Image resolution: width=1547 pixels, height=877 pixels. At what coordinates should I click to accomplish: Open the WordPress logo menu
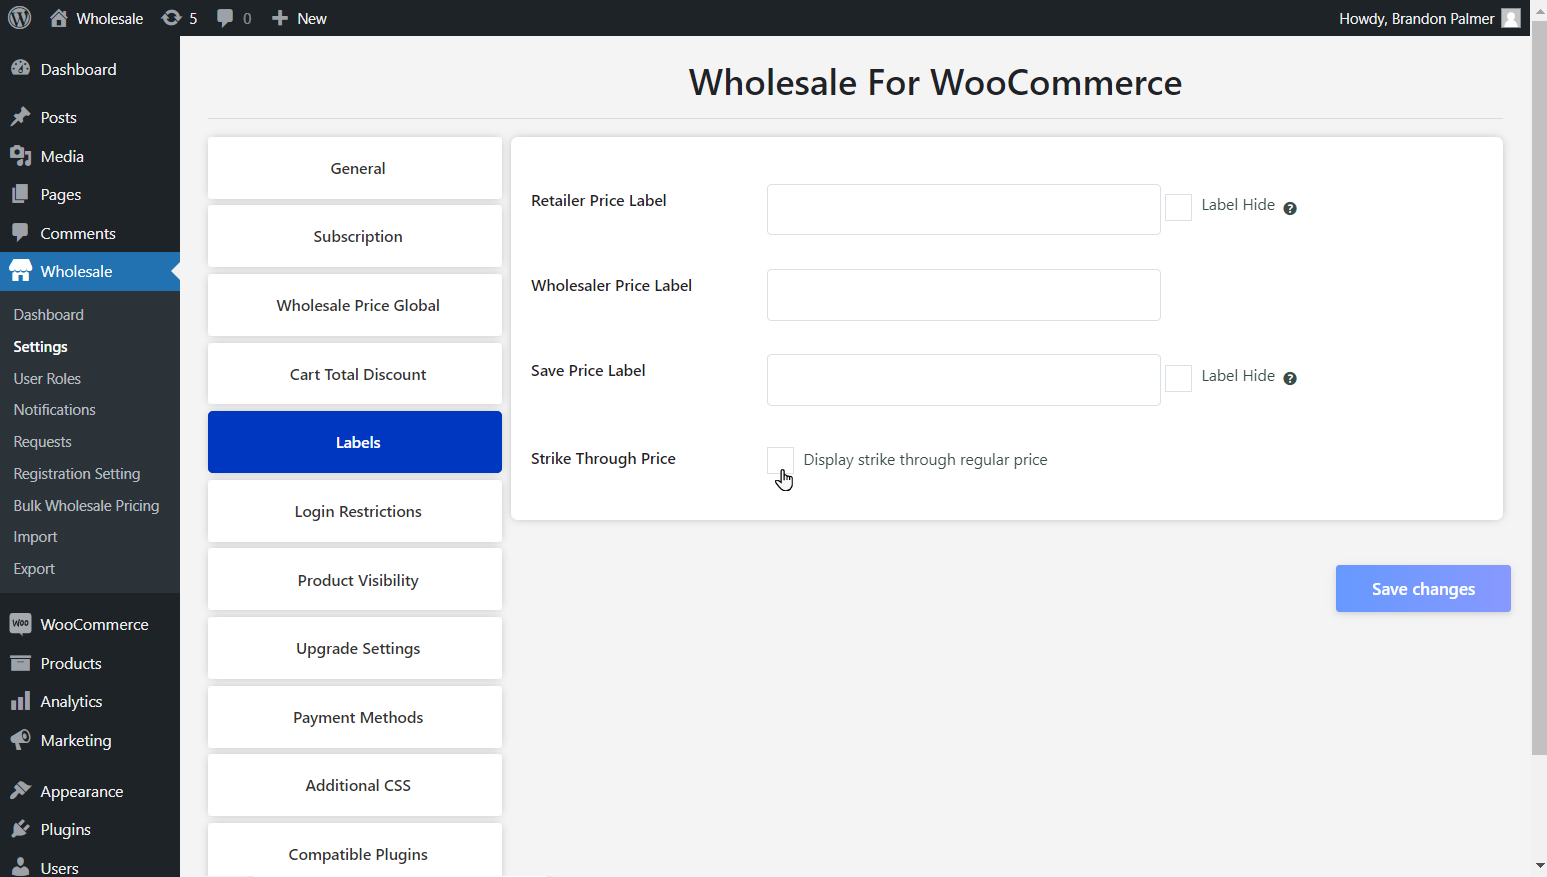click(x=20, y=18)
